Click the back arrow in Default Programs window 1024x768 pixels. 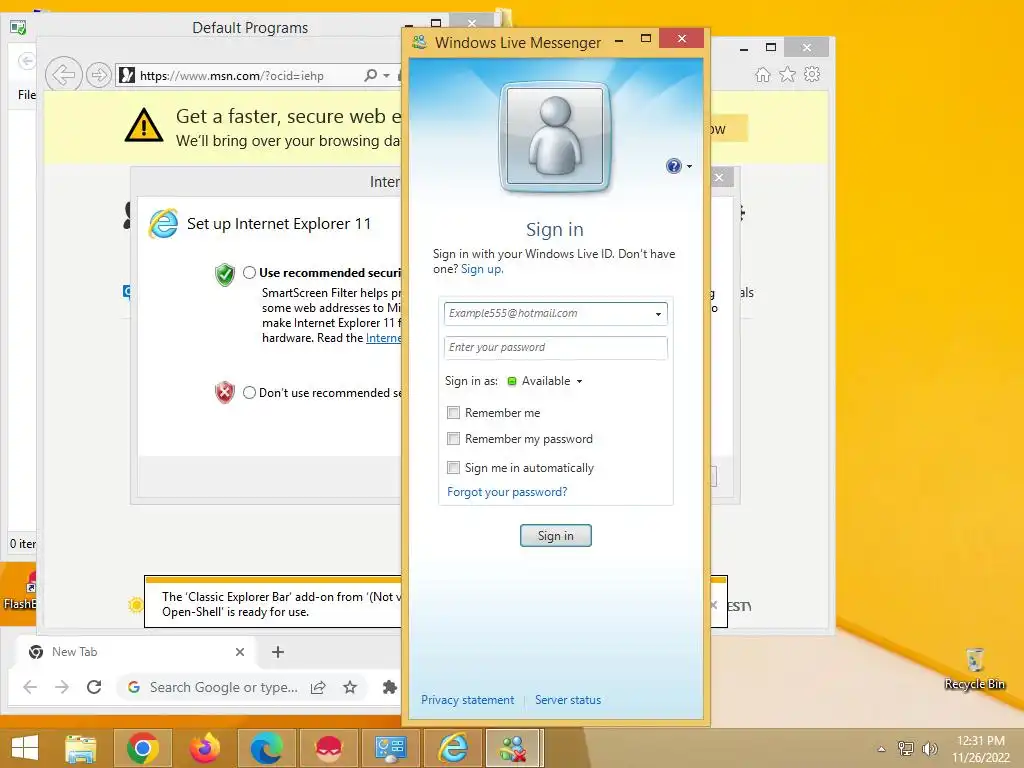[26, 61]
